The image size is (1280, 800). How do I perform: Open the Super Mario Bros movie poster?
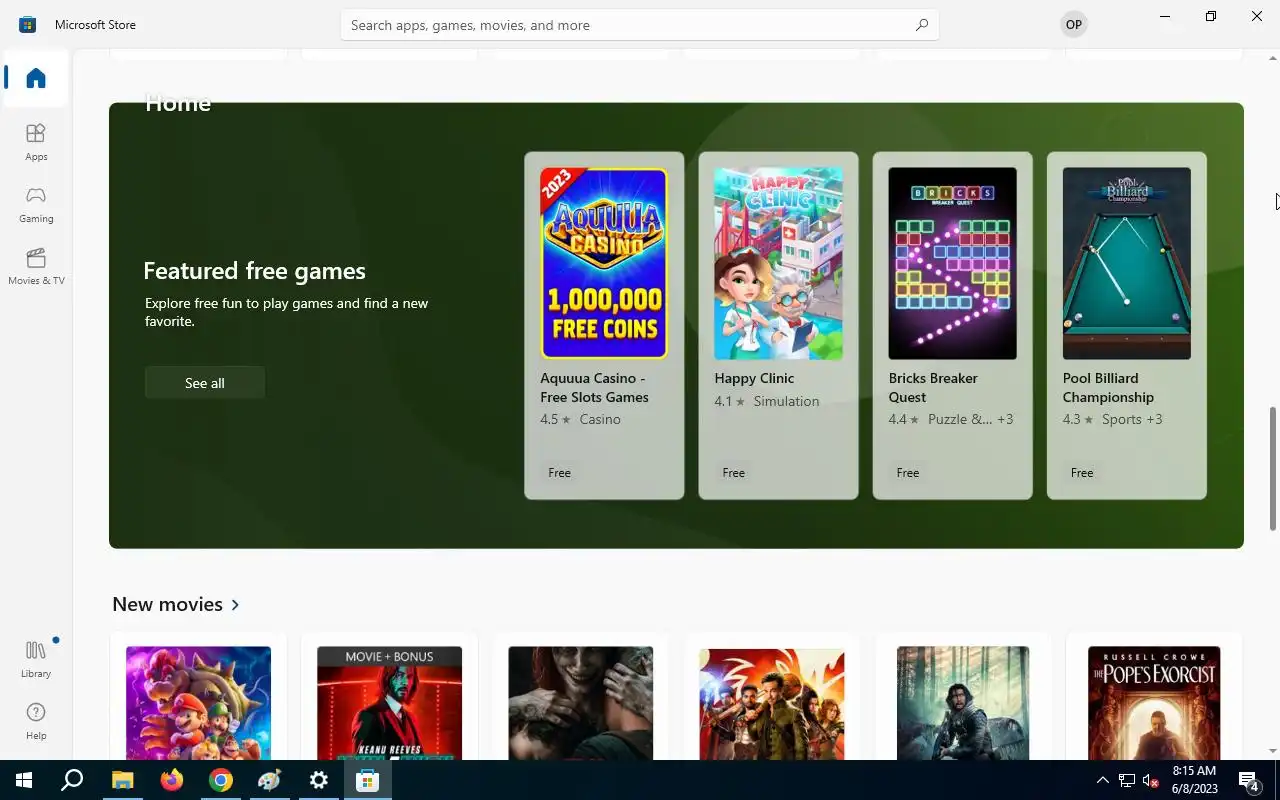(198, 702)
